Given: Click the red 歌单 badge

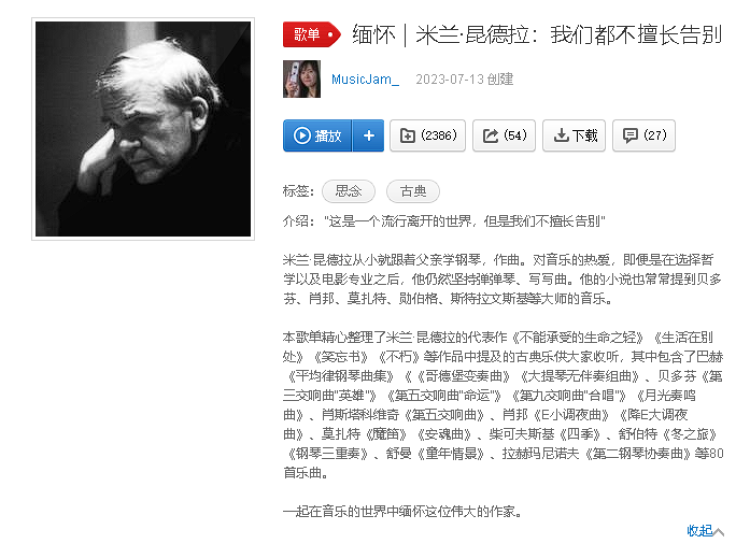Looking at the screenshot, I should pos(311,34).
